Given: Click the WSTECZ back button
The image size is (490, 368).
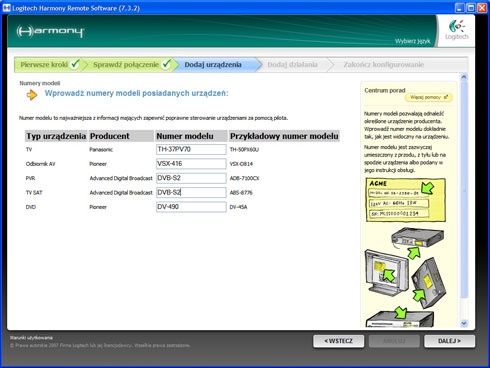Looking at the screenshot, I should pyautogui.click(x=338, y=341).
